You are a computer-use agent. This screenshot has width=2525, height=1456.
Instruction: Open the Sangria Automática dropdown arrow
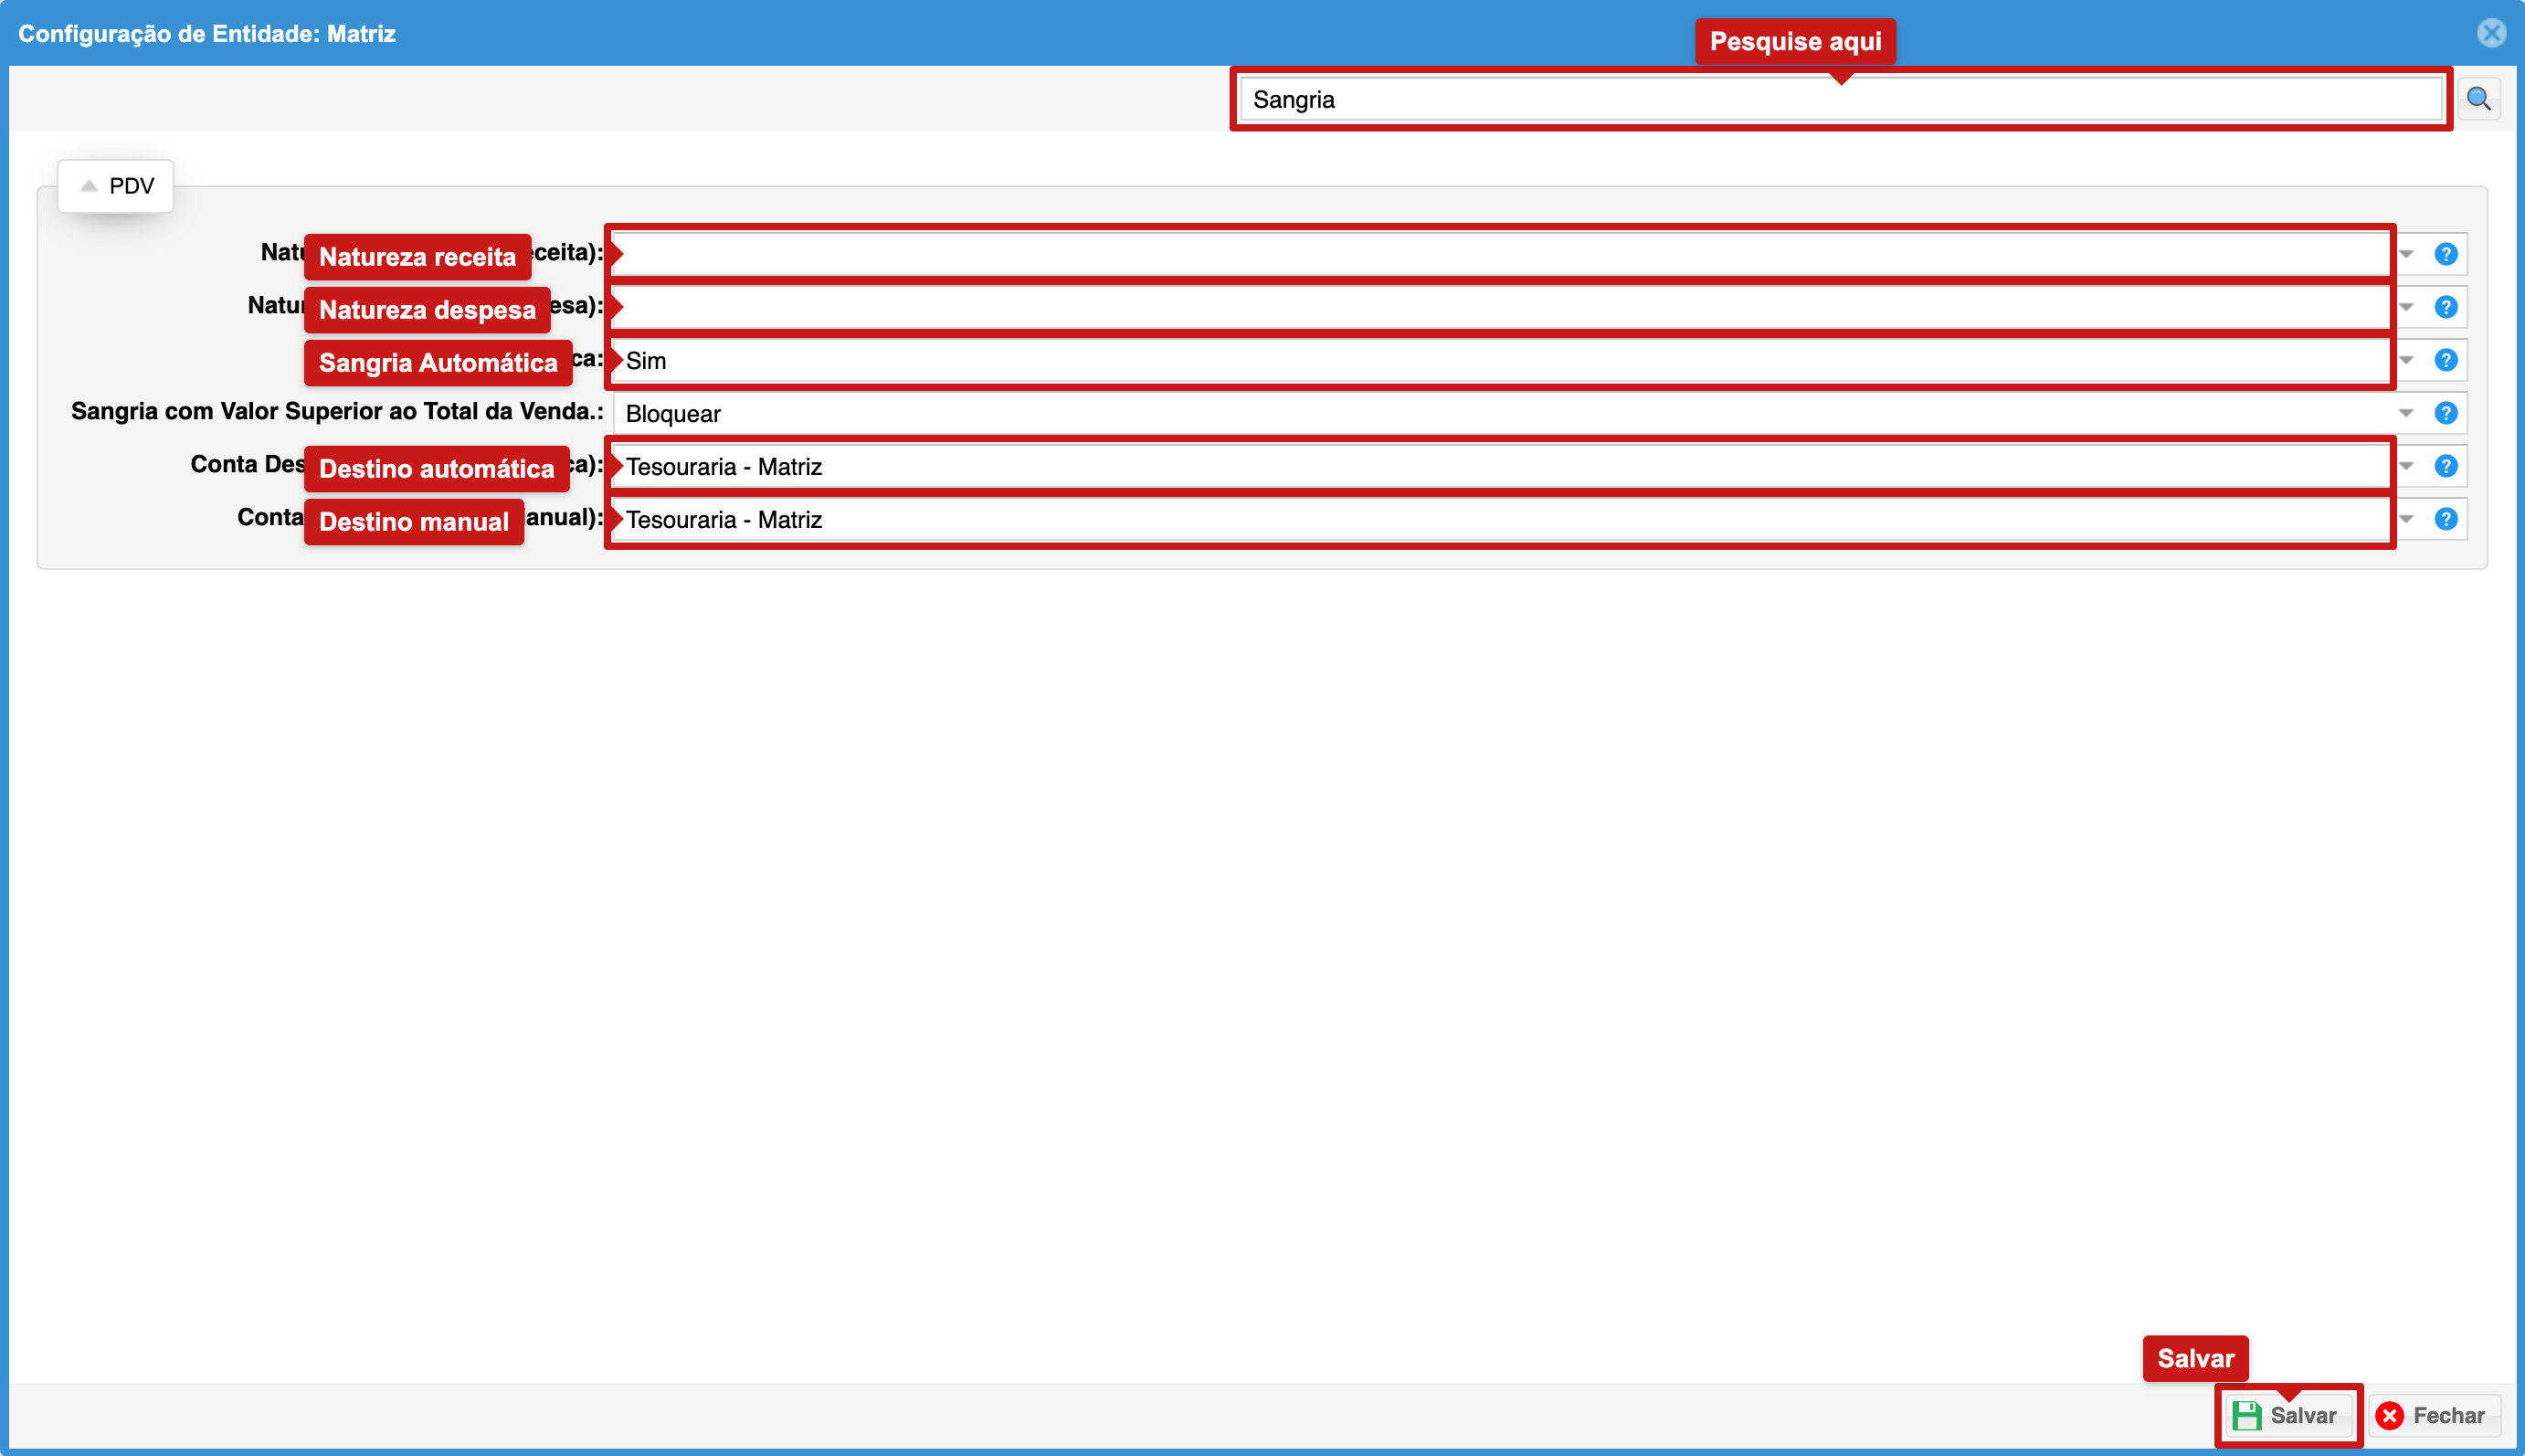click(2407, 360)
